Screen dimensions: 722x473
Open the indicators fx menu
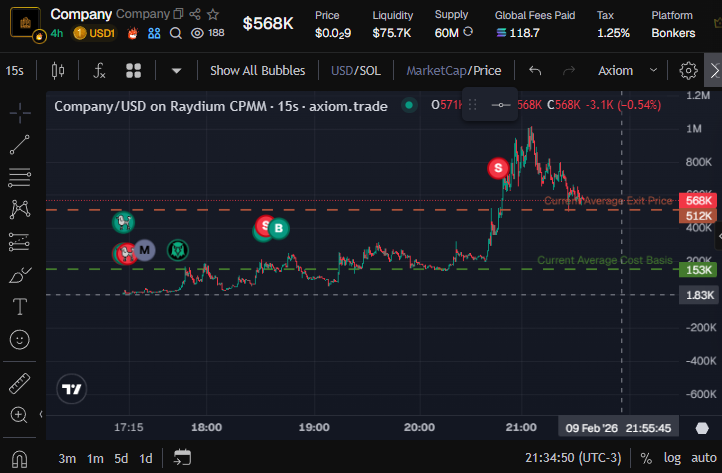click(99, 70)
